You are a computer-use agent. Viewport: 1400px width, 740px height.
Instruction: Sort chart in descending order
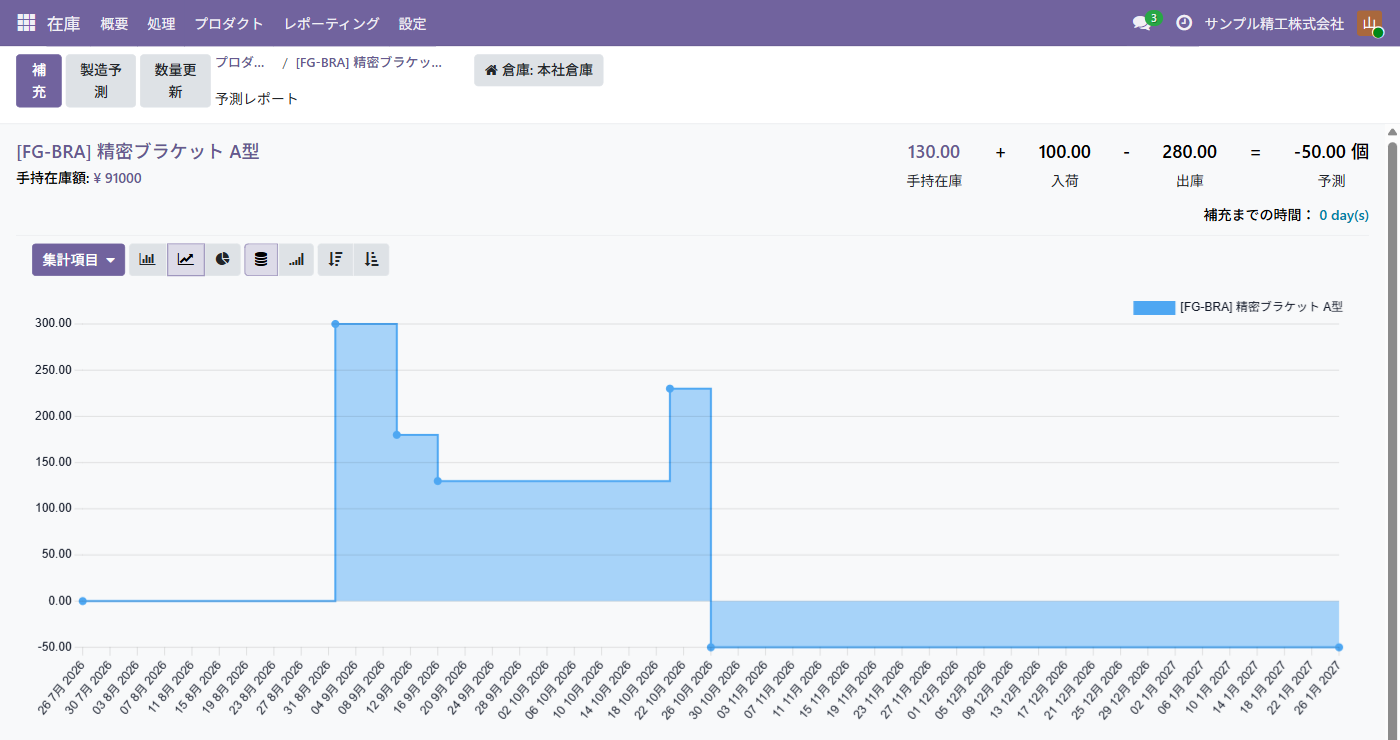click(x=336, y=260)
